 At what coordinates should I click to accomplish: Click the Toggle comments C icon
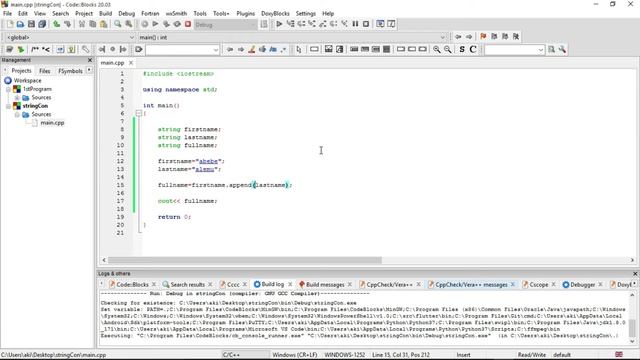pyautogui.click(x=473, y=49)
